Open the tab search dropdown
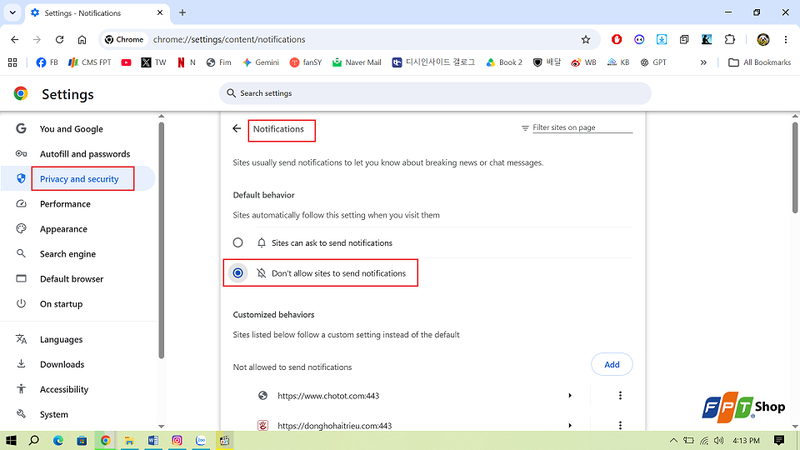Viewport: 800px width, 450px height. click(13, 12)
